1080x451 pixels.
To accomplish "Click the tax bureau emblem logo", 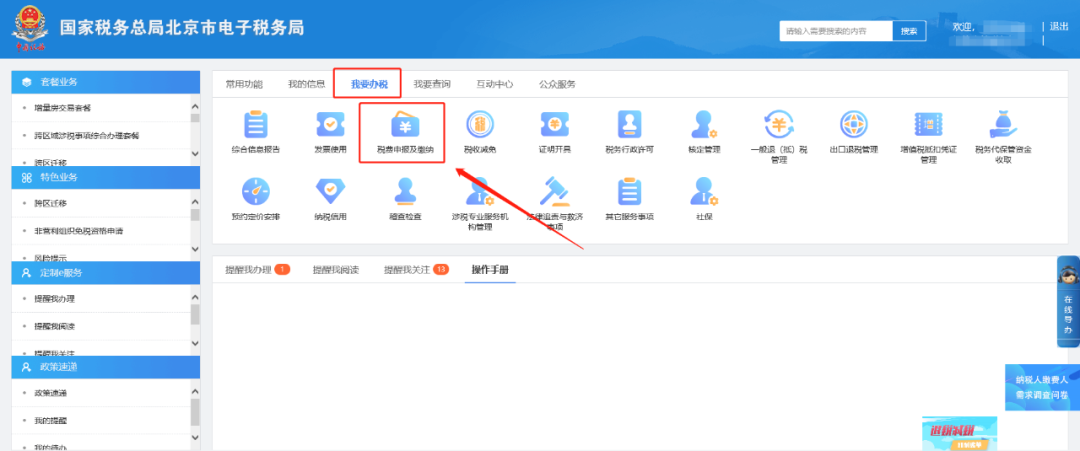I will [x=30, y=28].
